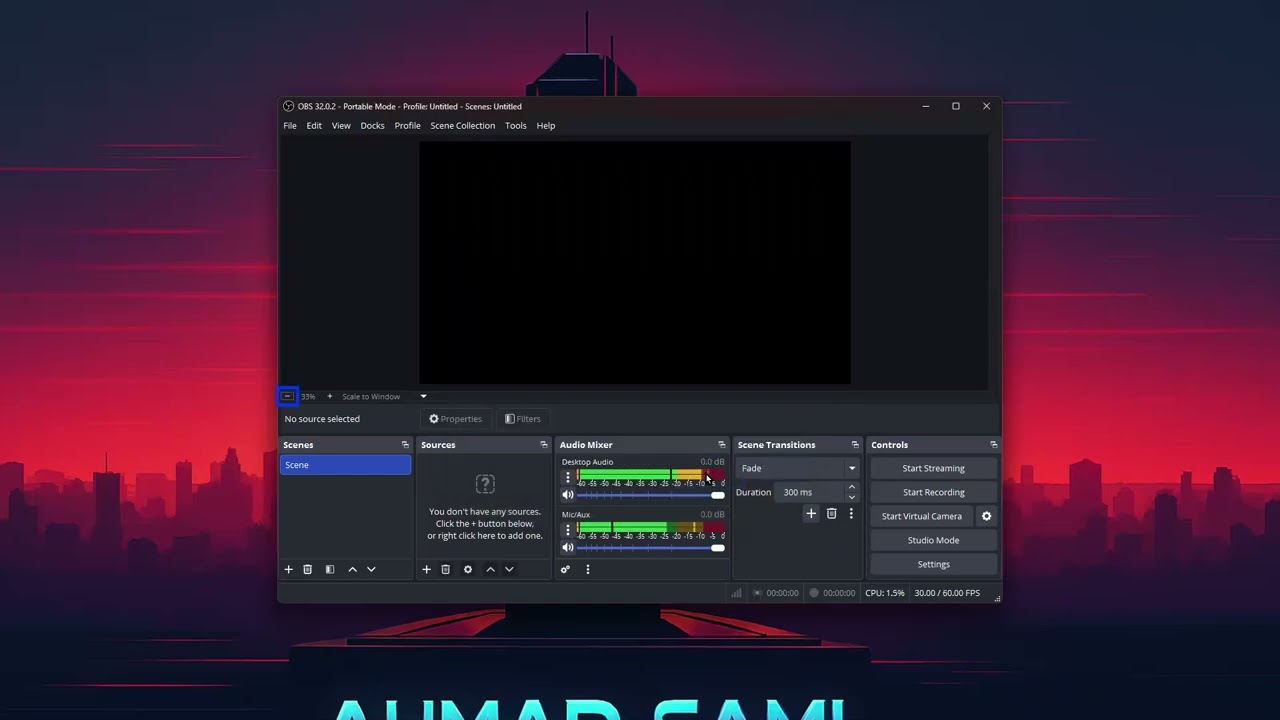This screenshot has width=1280, height=720.
Task: Toggle Studio Mode
Action: pyautogui.click(x=933, y=540)
